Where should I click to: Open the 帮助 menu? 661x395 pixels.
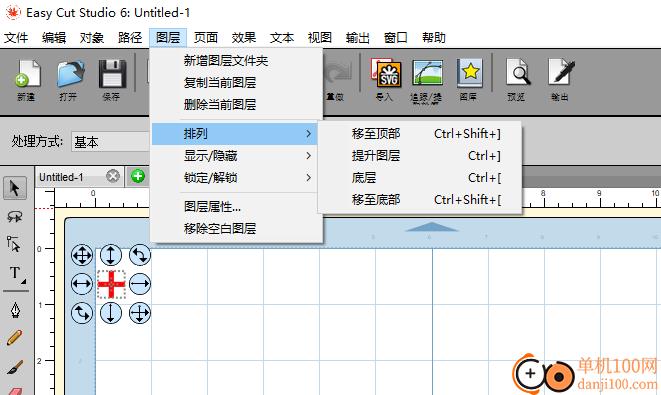pyautogui.click(x=434, y=38)
